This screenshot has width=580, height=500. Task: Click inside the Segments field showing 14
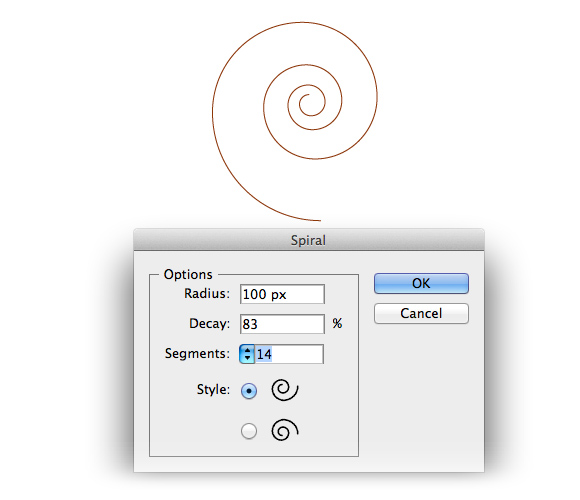[289, 354]
